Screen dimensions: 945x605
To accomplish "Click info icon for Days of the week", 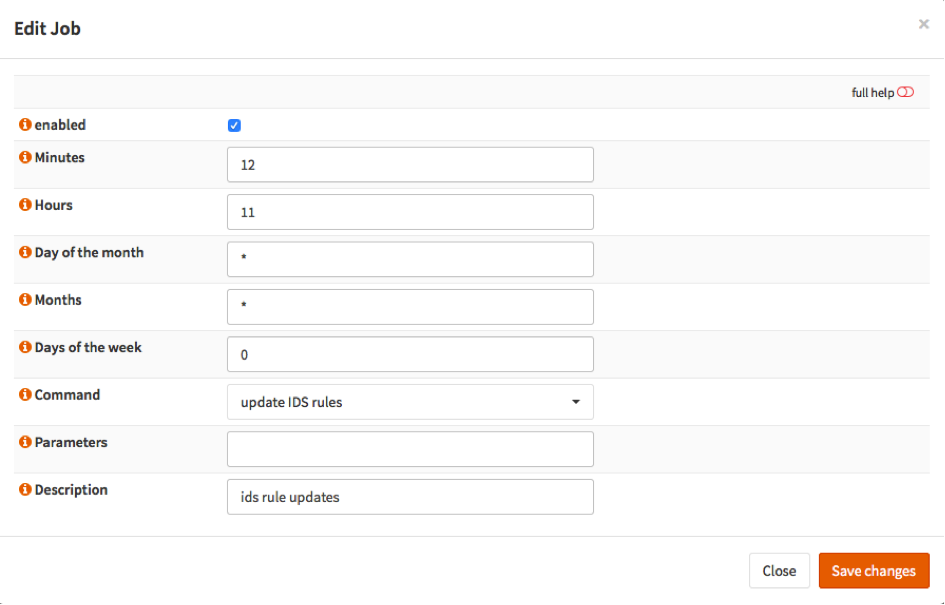I will click(x=26, y=348).
